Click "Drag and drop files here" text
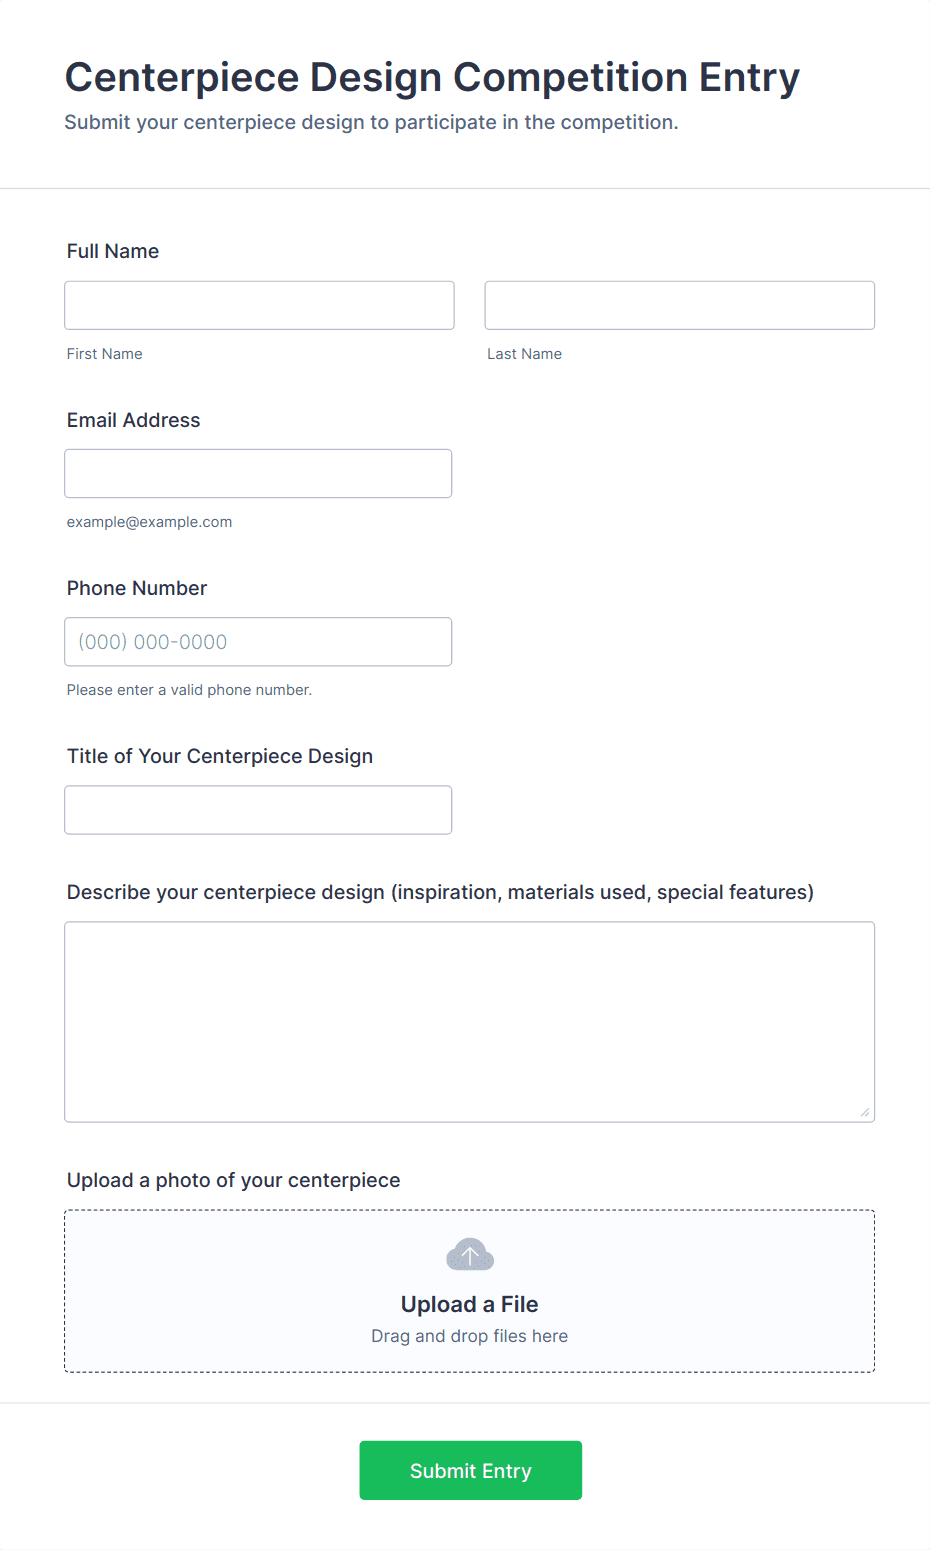Image resolution: width=930 pixels, height=1550 pixels. (469, 1336)
